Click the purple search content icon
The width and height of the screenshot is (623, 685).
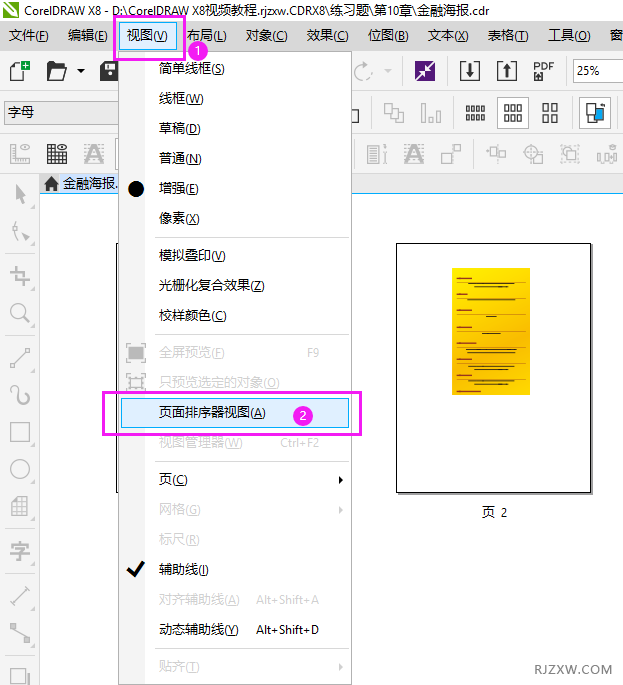pos(425,71)
